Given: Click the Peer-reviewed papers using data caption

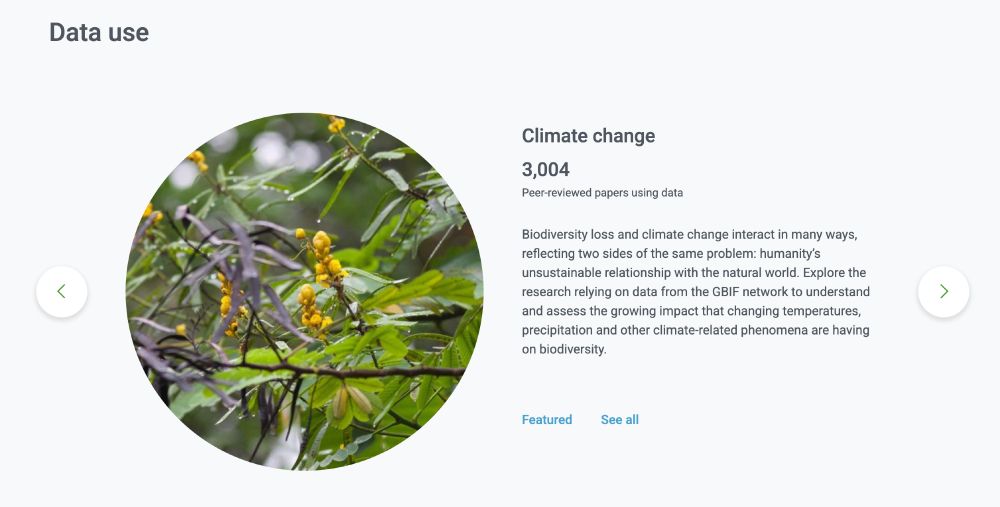Looking at the screenshot, I should 602,193.
